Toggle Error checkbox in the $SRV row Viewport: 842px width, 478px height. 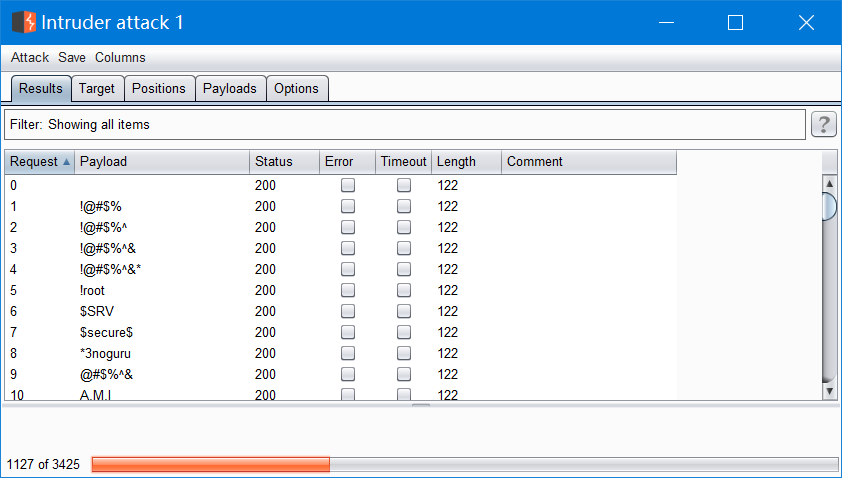(x=348, y=311)
